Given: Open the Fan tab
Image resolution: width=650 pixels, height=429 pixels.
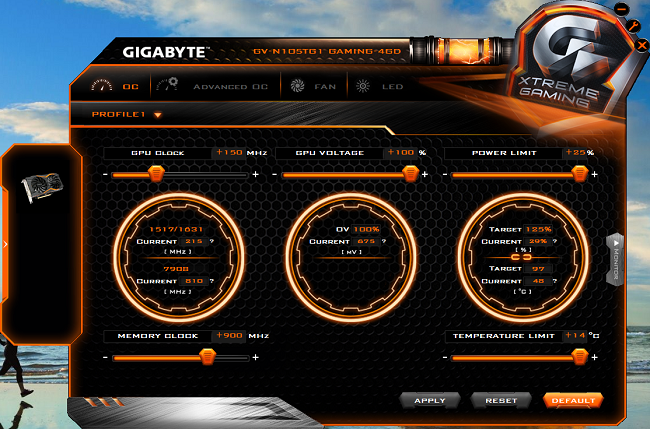Looking at the screenshot, I should (313, 86).
